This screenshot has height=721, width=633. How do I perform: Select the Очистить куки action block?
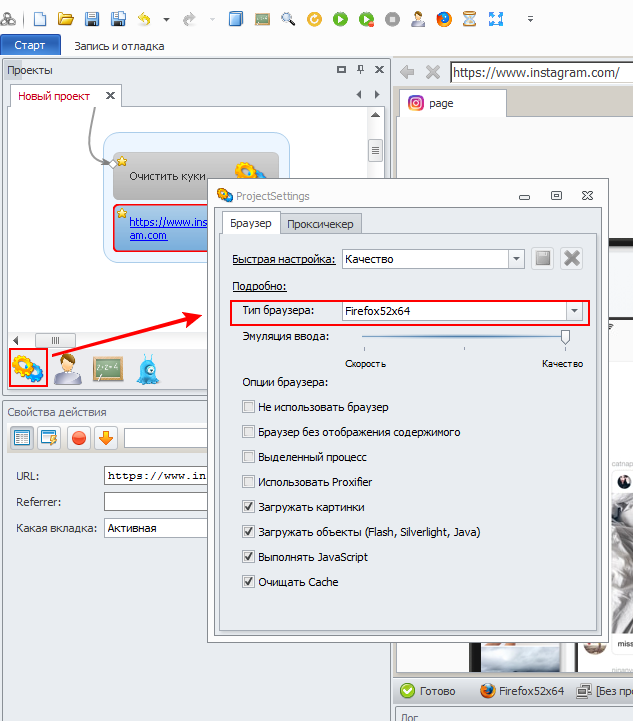click(x=167, y=176)
